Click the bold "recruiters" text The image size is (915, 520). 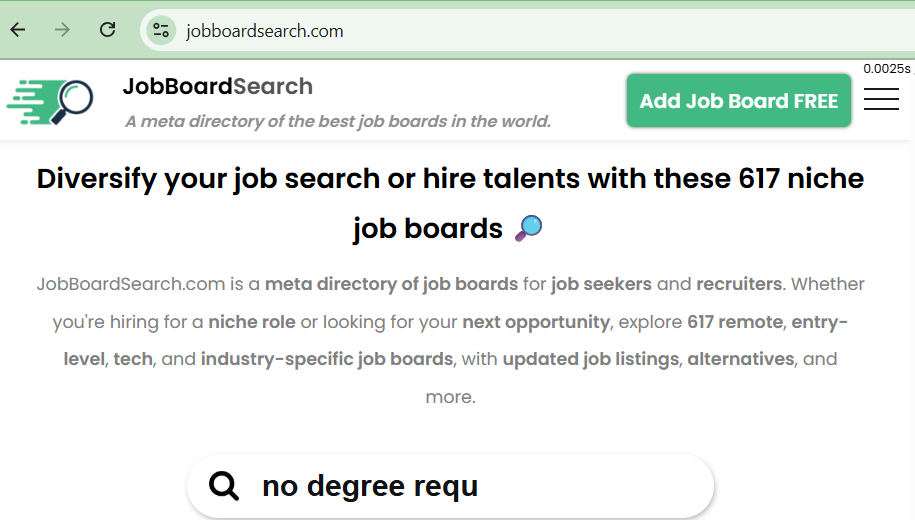pyautogui.click(x=738, y=284)
